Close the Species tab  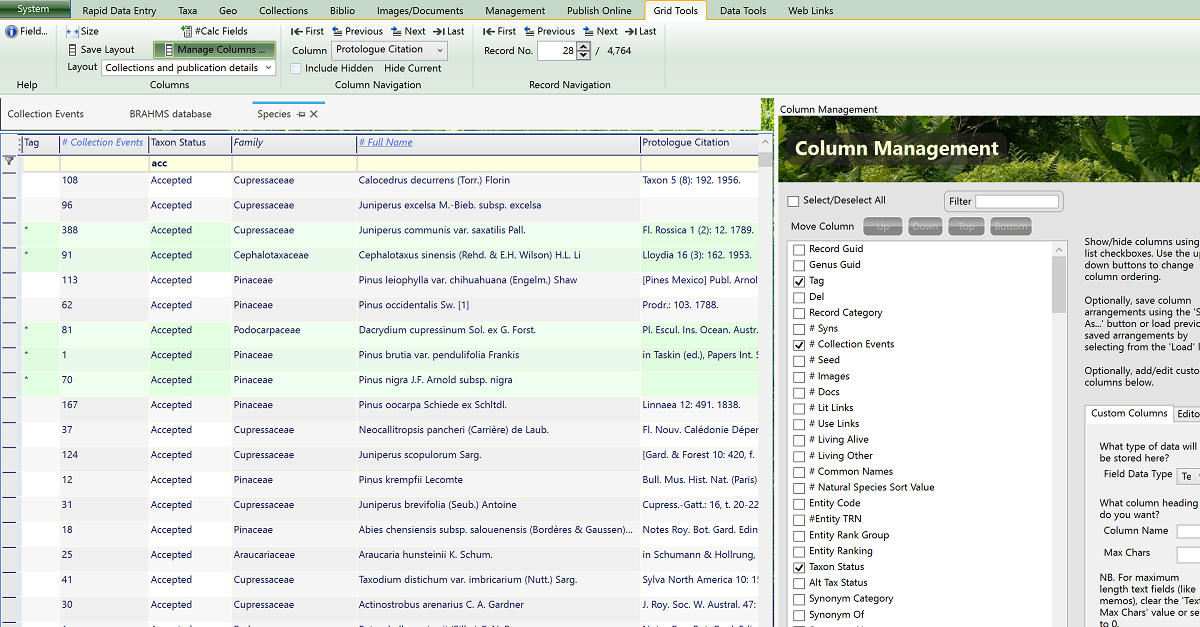313,114
